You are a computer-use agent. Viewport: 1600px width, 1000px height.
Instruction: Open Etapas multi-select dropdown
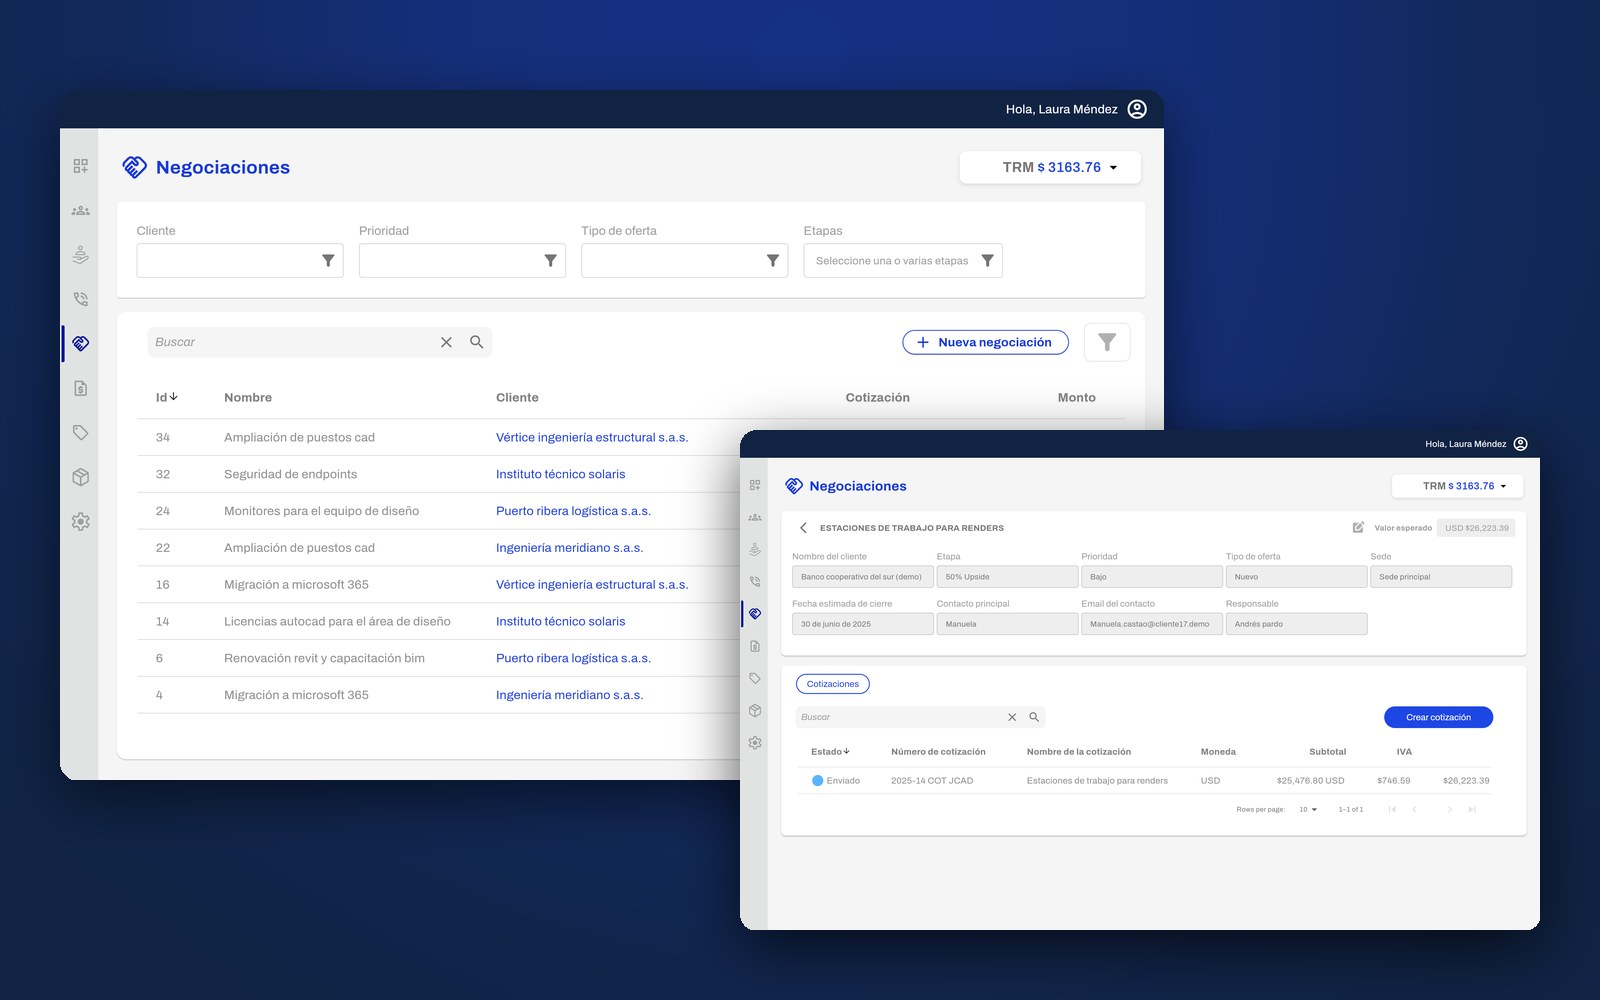tap(903, 260)
